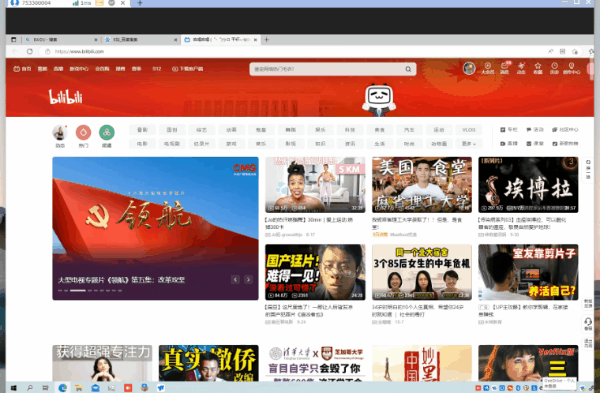Expand the 更多 more categories dropdown

pyautogui.click(x=468, y=144)
